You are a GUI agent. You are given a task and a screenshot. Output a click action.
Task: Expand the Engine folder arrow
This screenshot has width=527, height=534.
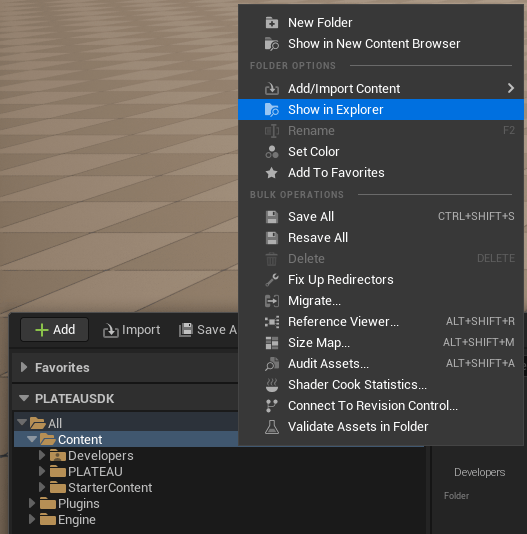(x=32, y=519)
